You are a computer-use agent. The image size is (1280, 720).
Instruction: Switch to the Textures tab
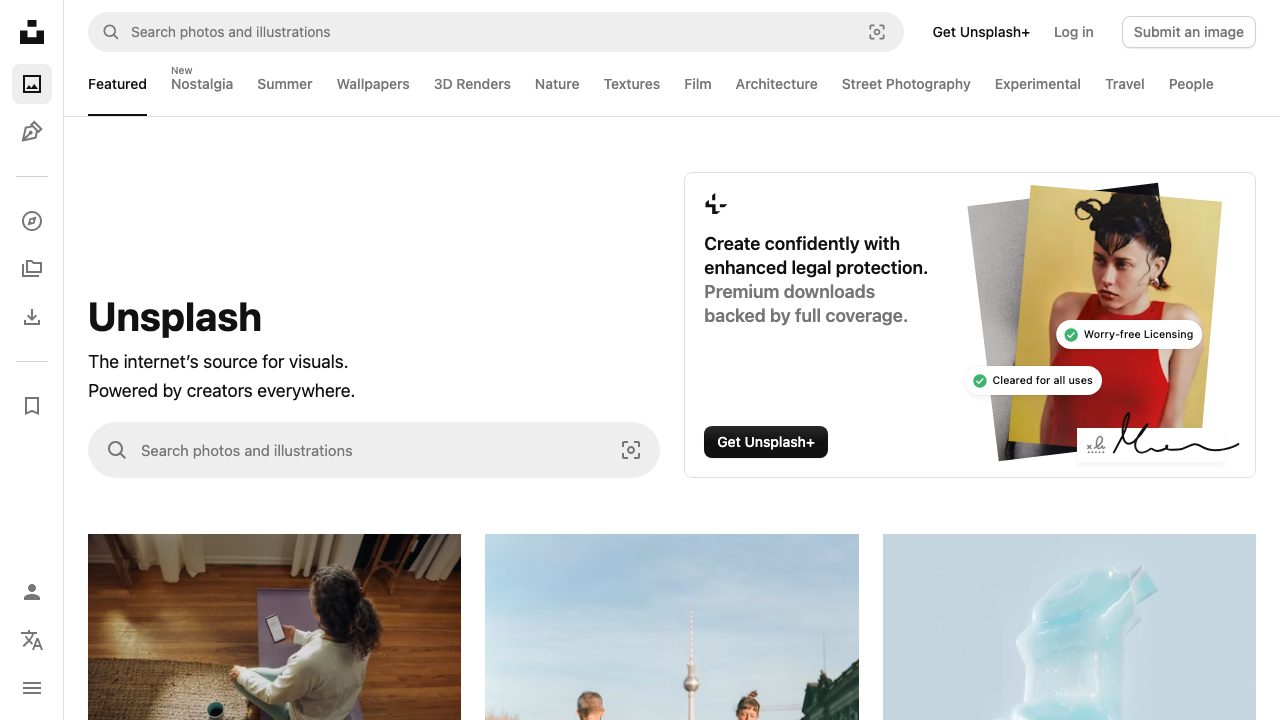point(632,84)
